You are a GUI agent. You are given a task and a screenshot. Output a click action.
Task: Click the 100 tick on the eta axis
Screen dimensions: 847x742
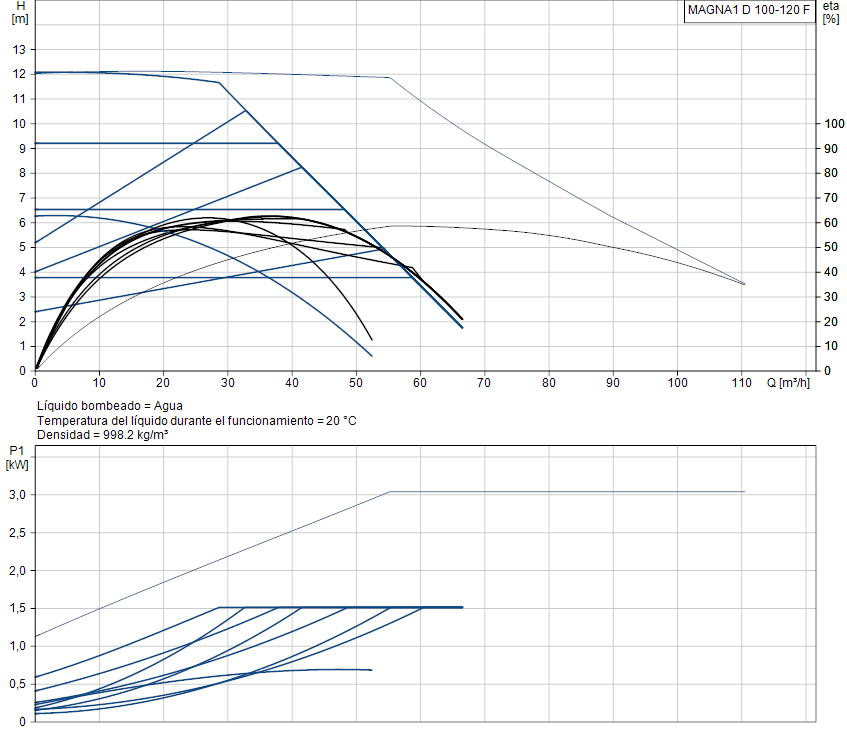coord(834,124)
